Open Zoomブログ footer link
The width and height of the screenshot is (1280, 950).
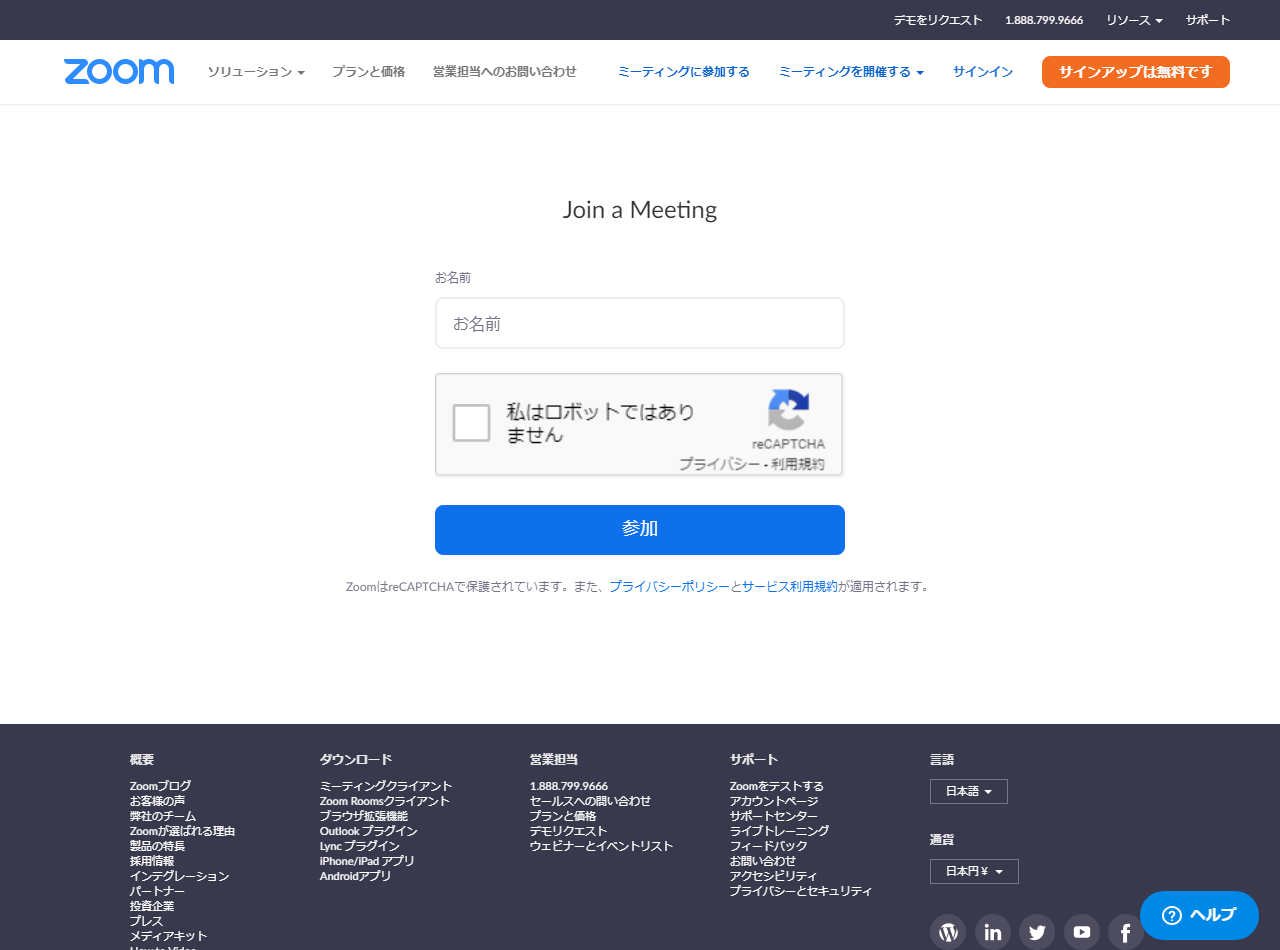160,786
